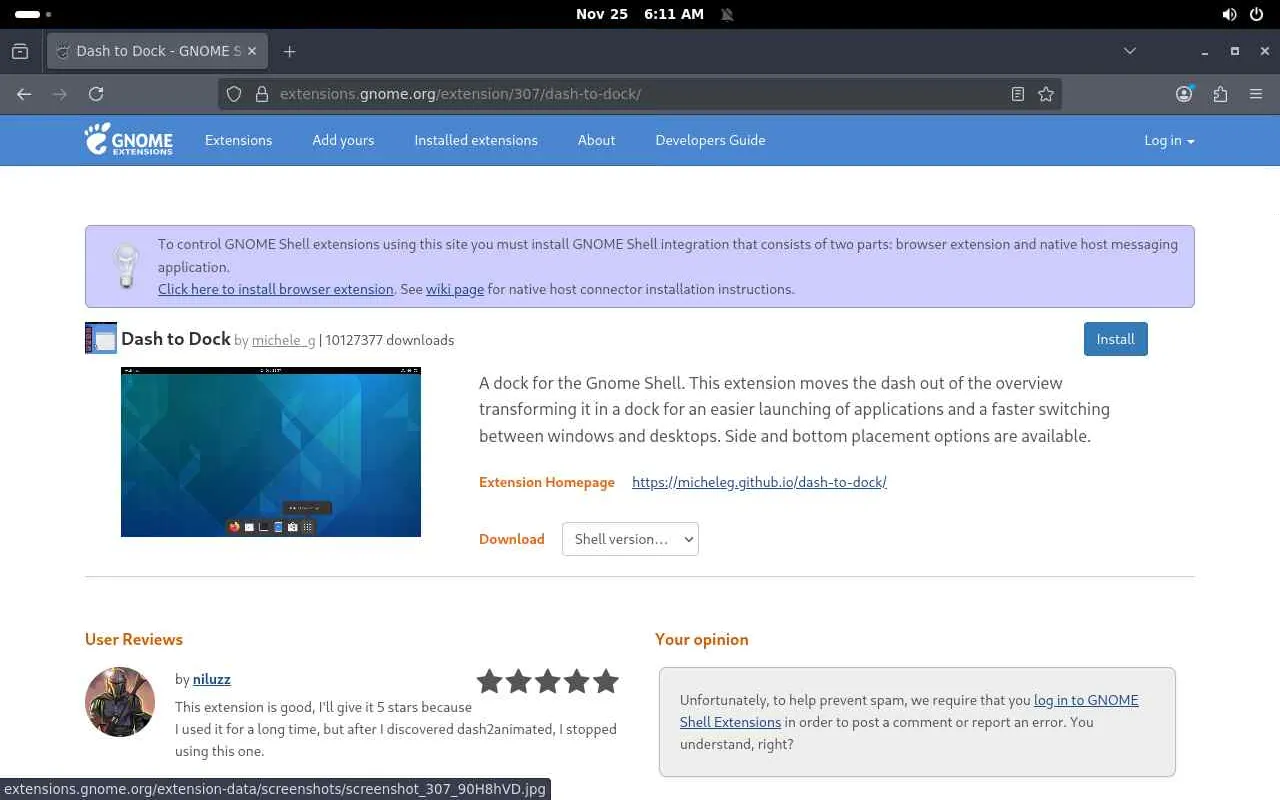Viewport: 1280px width, 800px height.
Task: Click the Download label
Action: coord(512,539)
